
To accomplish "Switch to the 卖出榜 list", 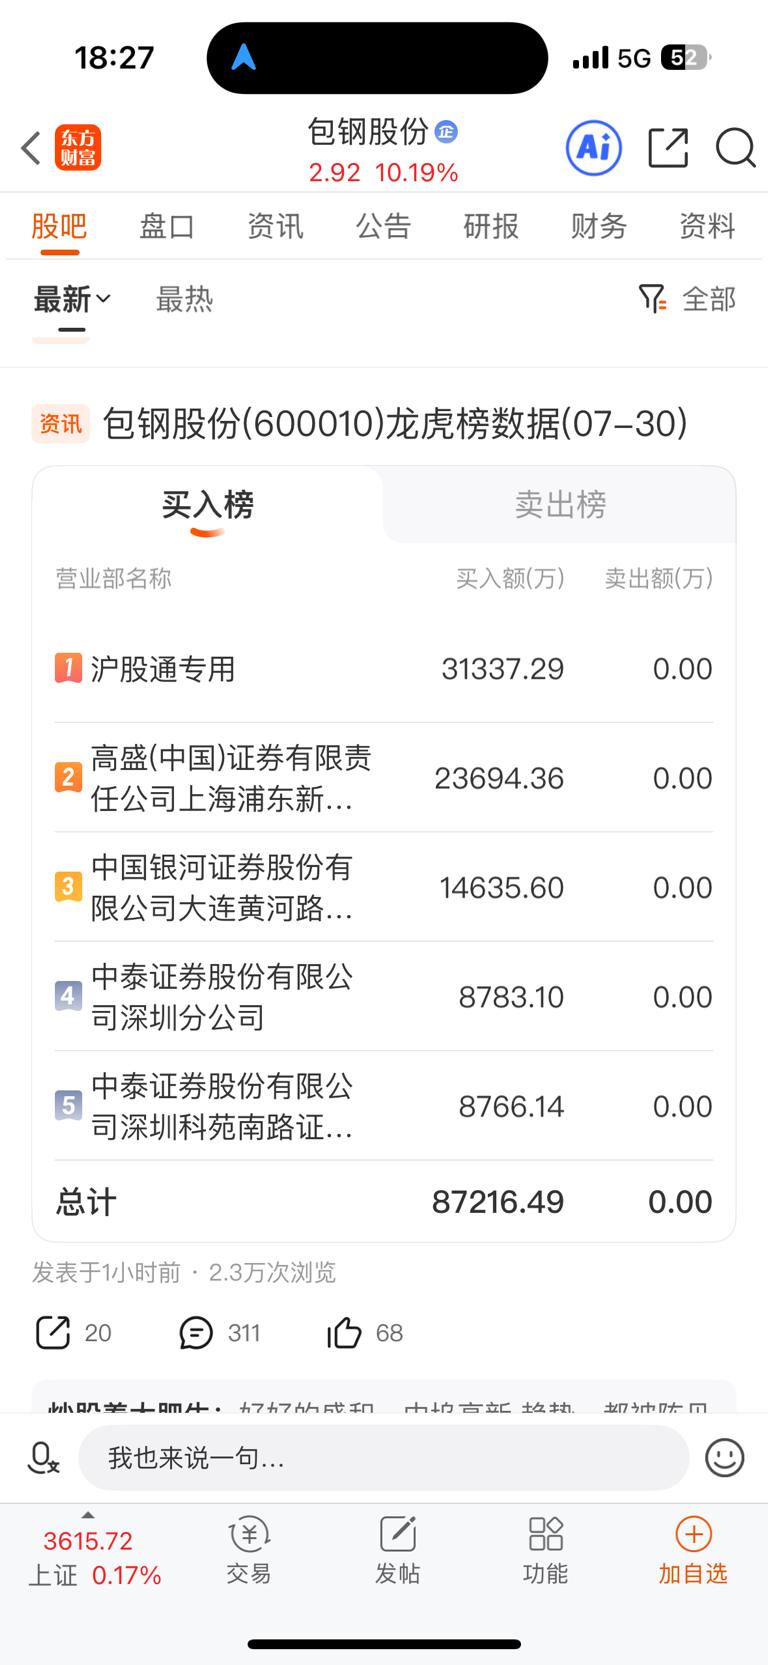I will coord(560,504).
